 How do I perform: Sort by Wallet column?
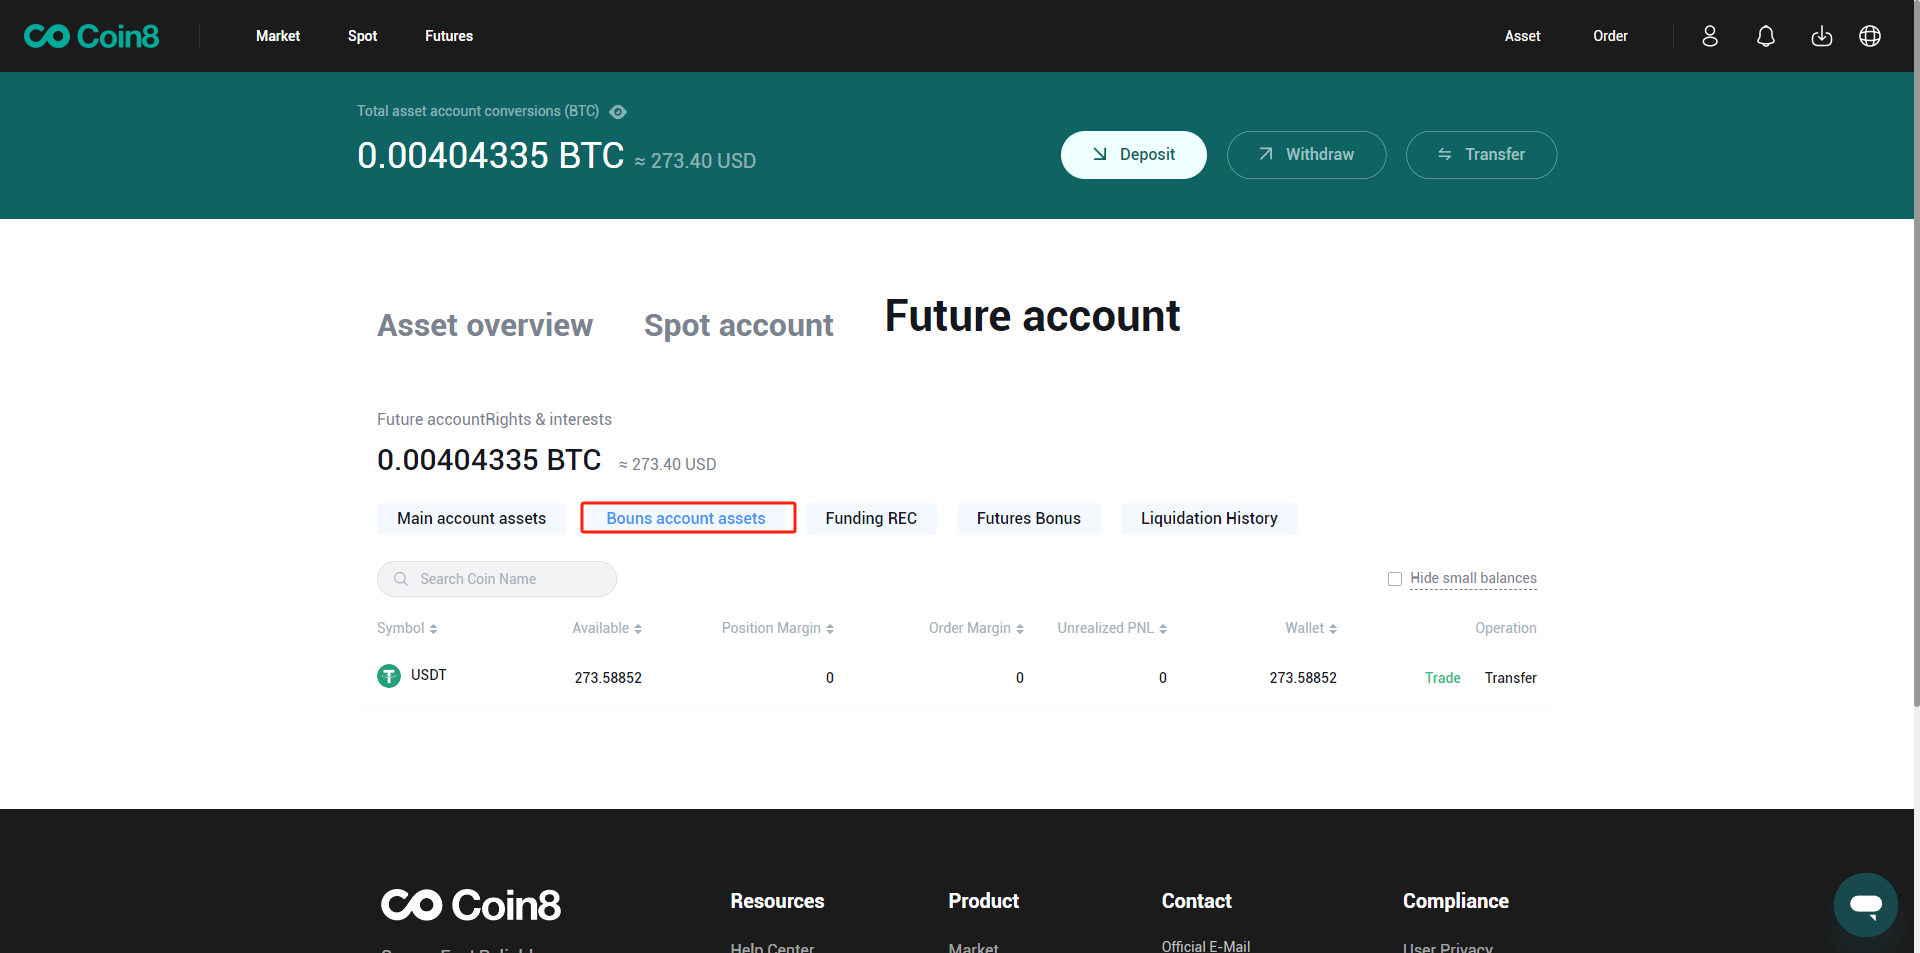coord(1311,628)
